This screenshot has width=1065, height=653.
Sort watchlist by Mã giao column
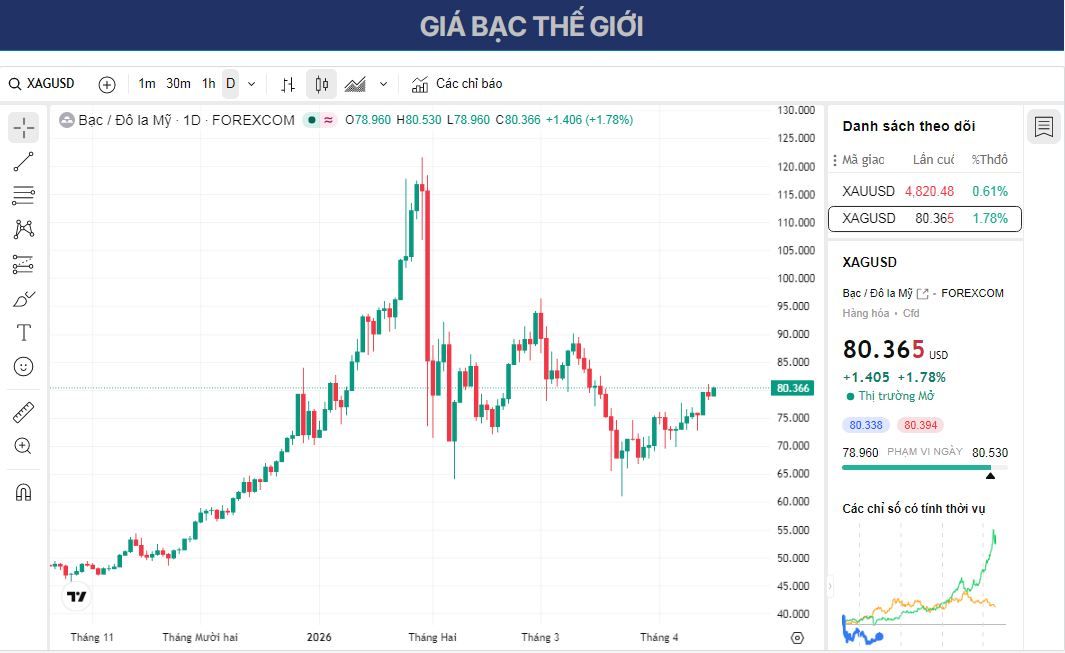pyautogui.click(x=863, y=160)
